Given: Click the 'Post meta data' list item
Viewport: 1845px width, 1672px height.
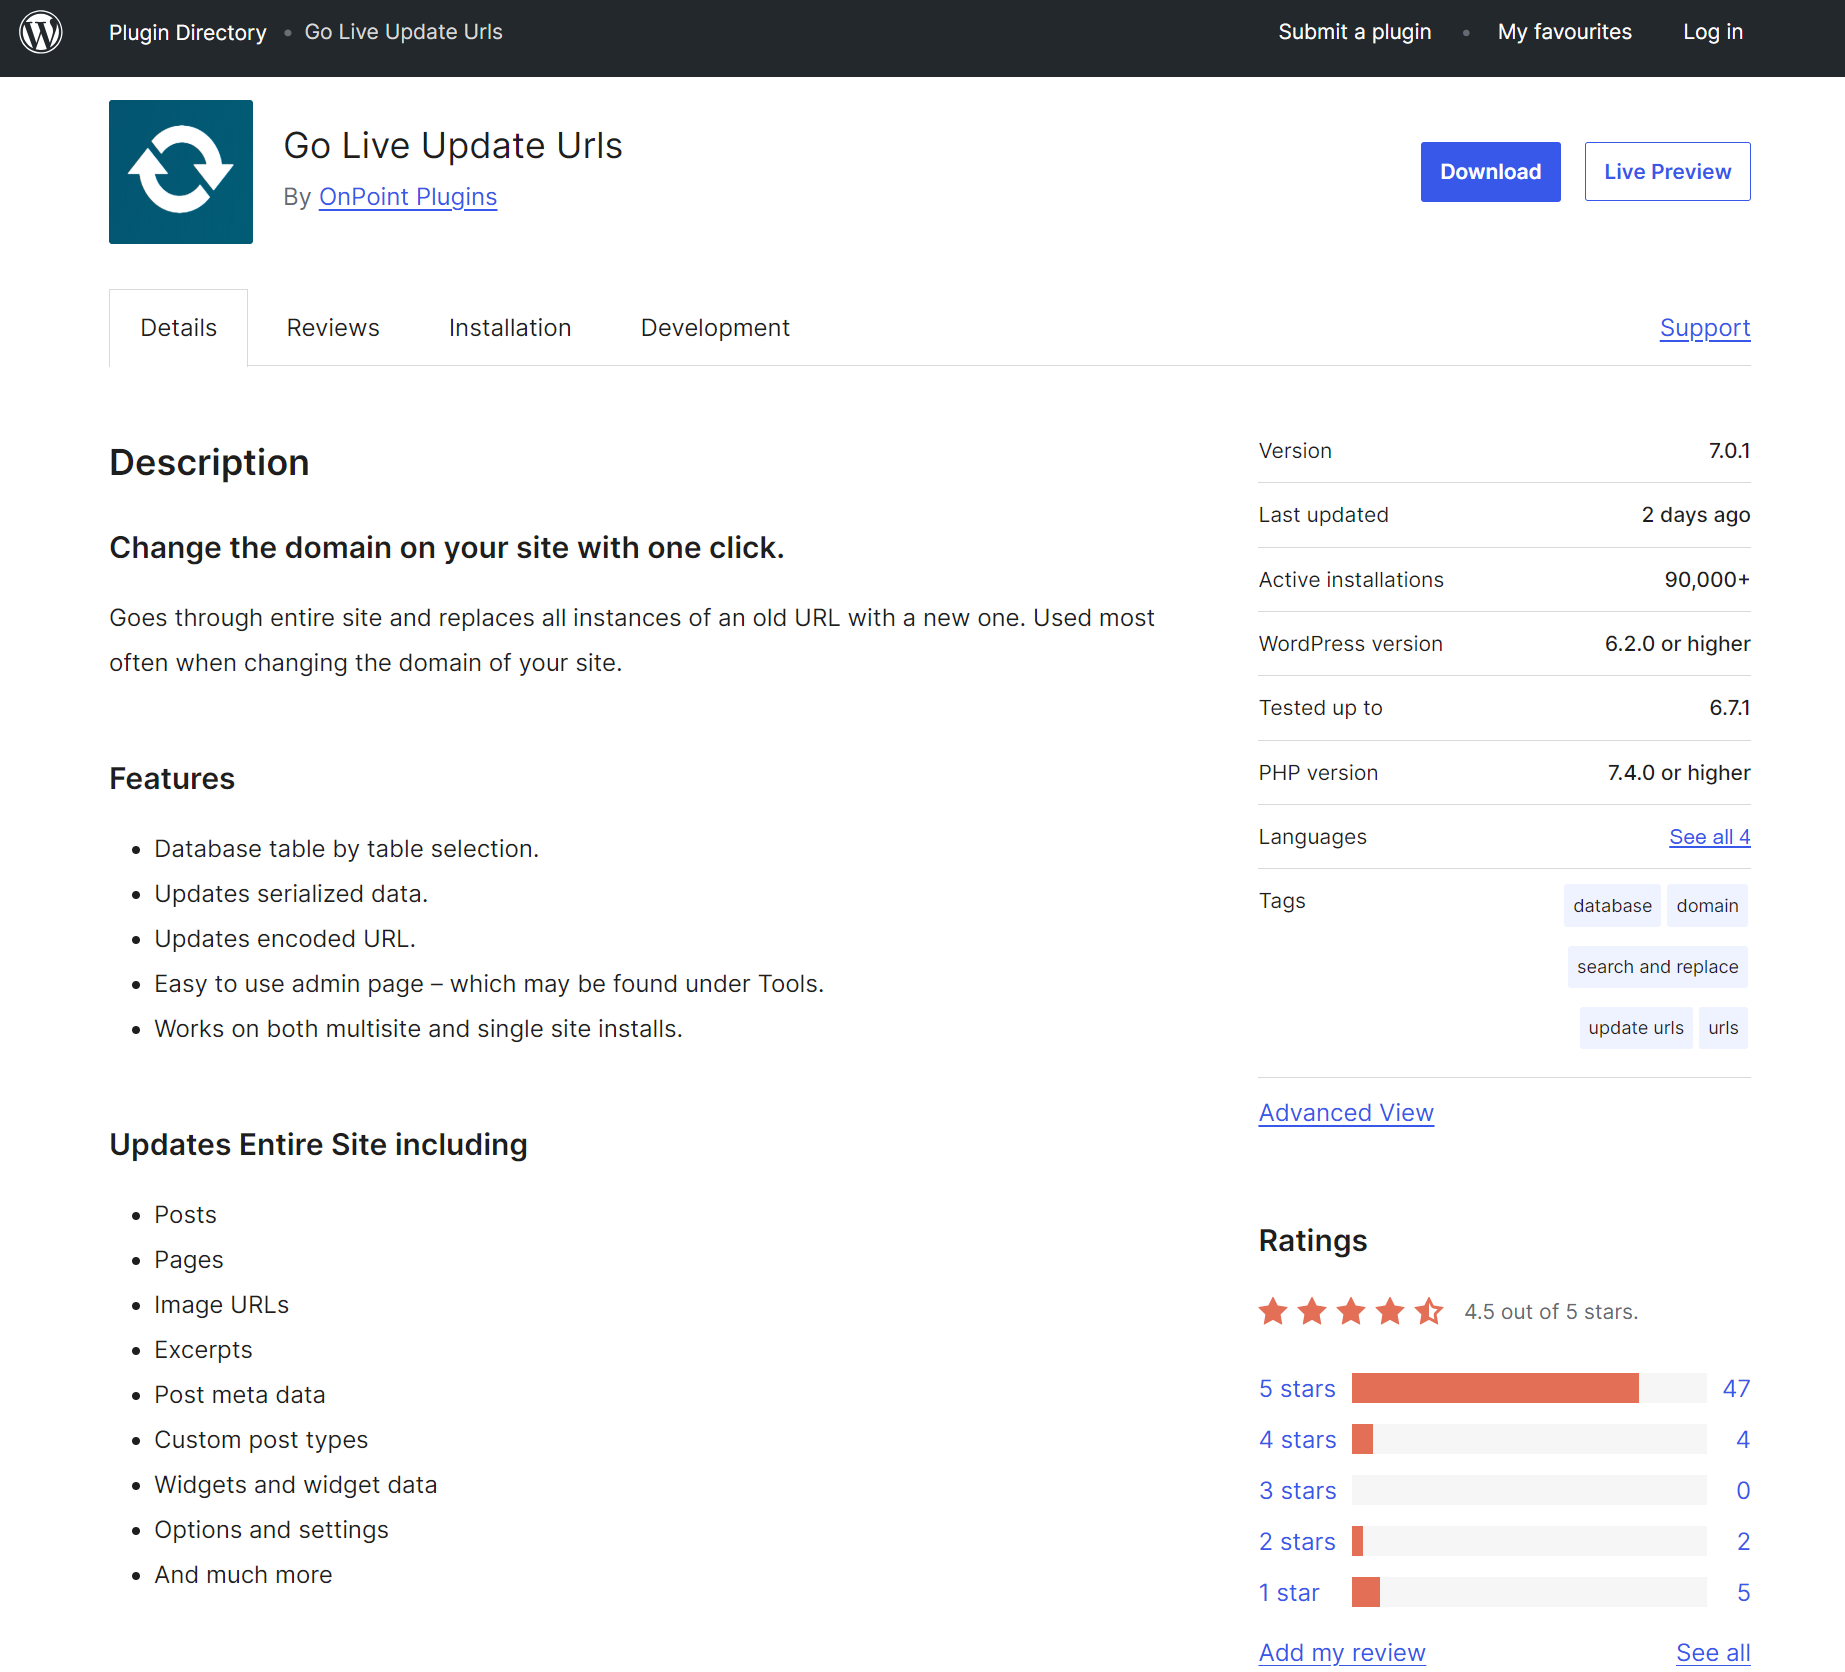Looking at the screenshot, I should (240, 1395).
